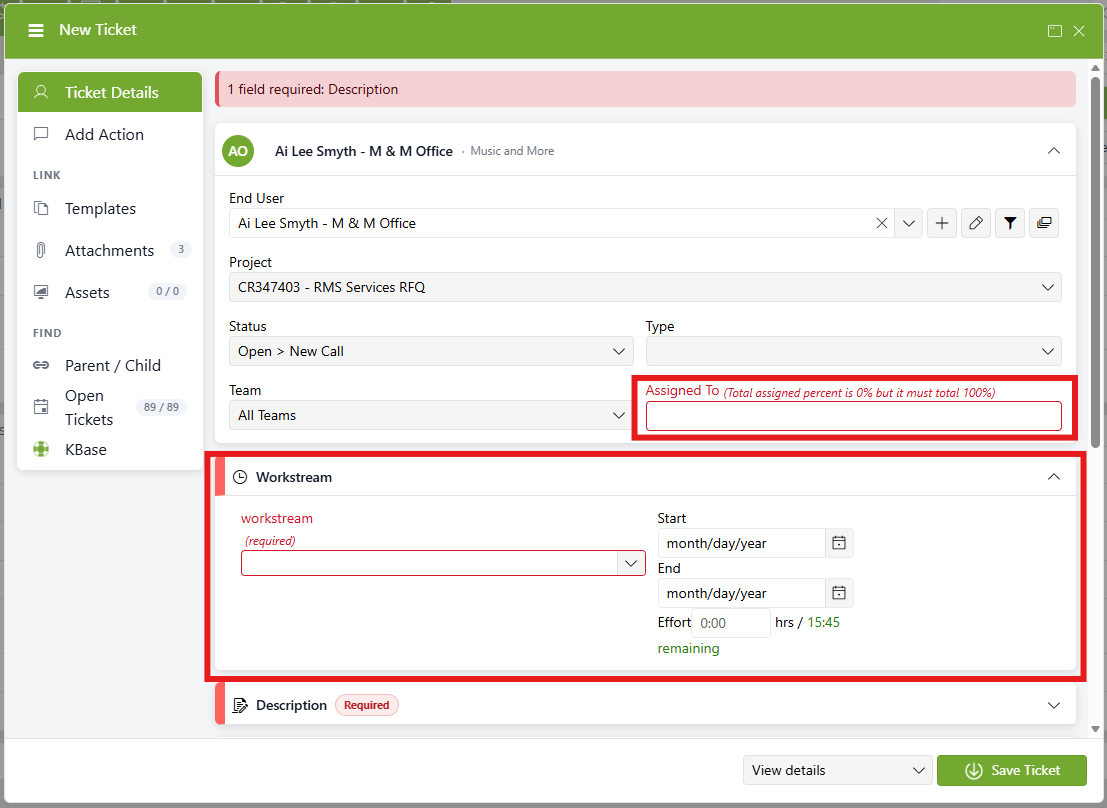Open Attachments in the sidebar
The height and width of the screenshot is (808, 1107).
pos(110,250)
